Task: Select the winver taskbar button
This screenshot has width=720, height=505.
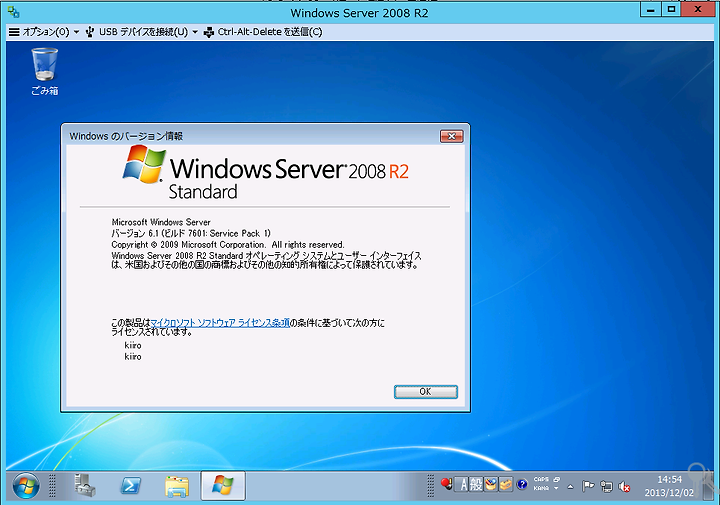Action: coord(223,486)
